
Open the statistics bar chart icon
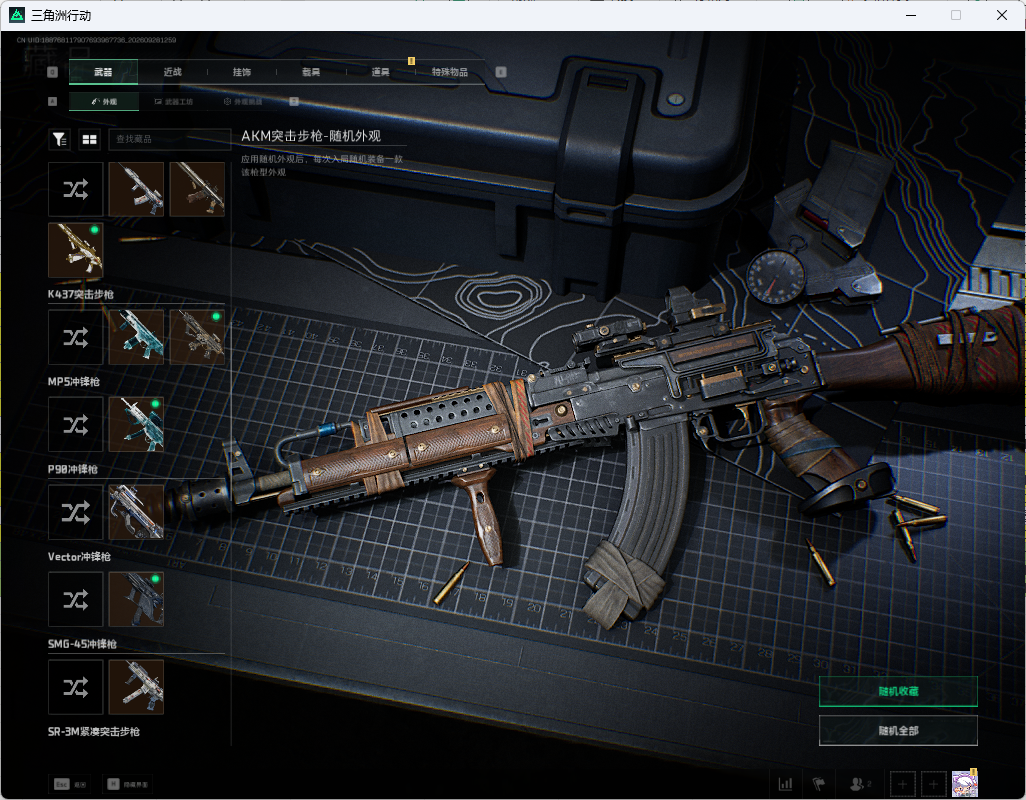coord(785,783)
